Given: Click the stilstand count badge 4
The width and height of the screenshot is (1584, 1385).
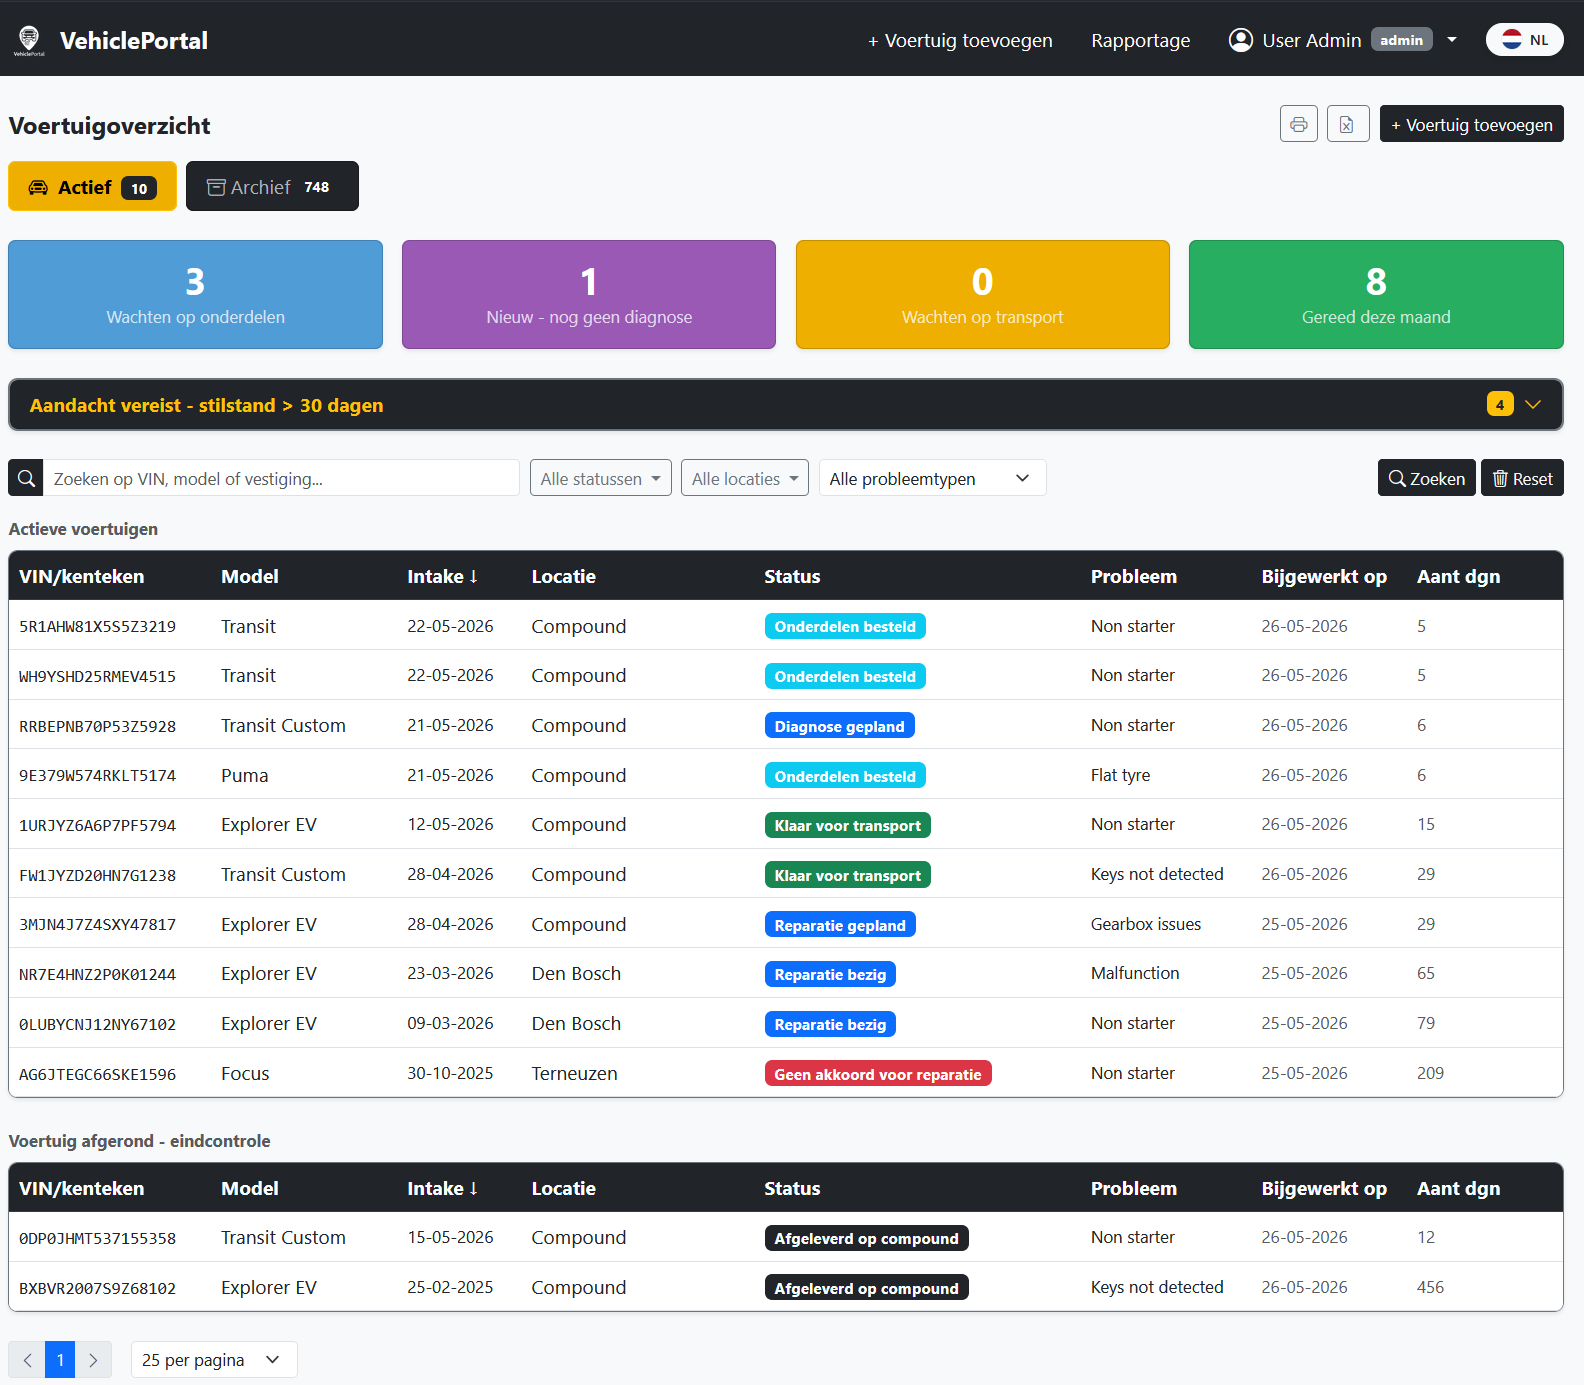Looking at the screenshot, I should click(1500, 404).
